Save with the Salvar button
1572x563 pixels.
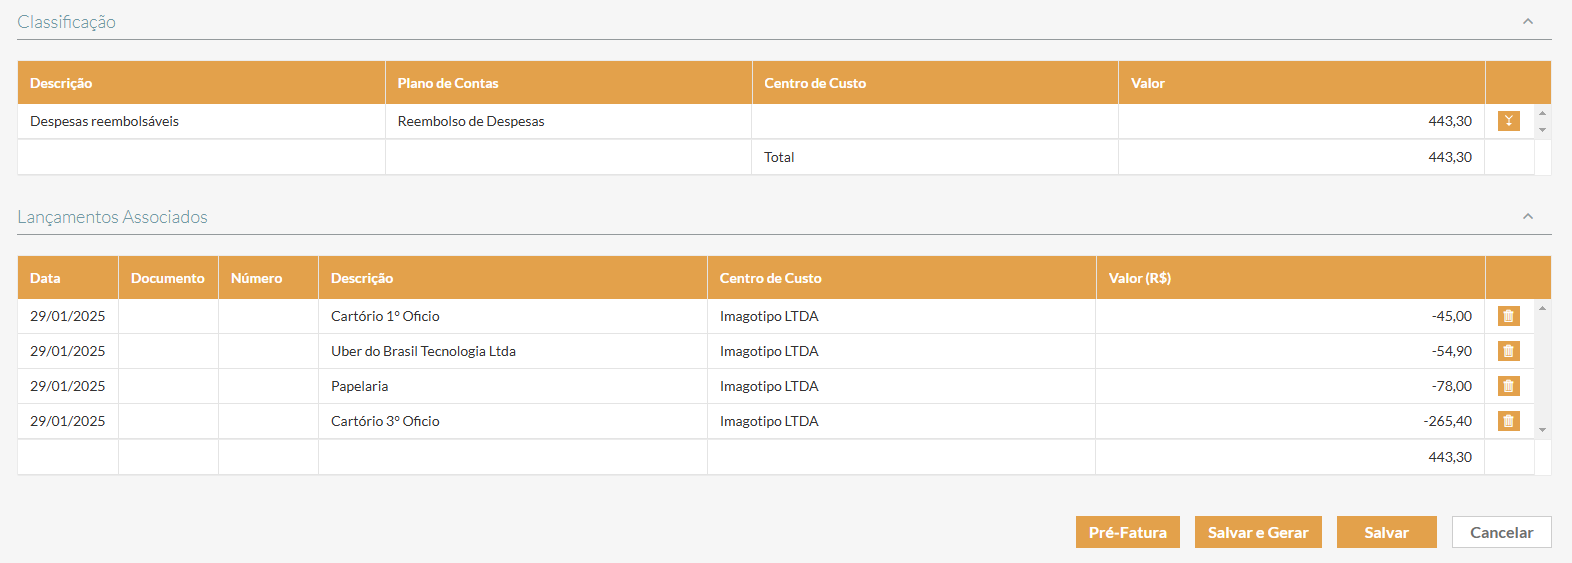tap(1387, 532)
